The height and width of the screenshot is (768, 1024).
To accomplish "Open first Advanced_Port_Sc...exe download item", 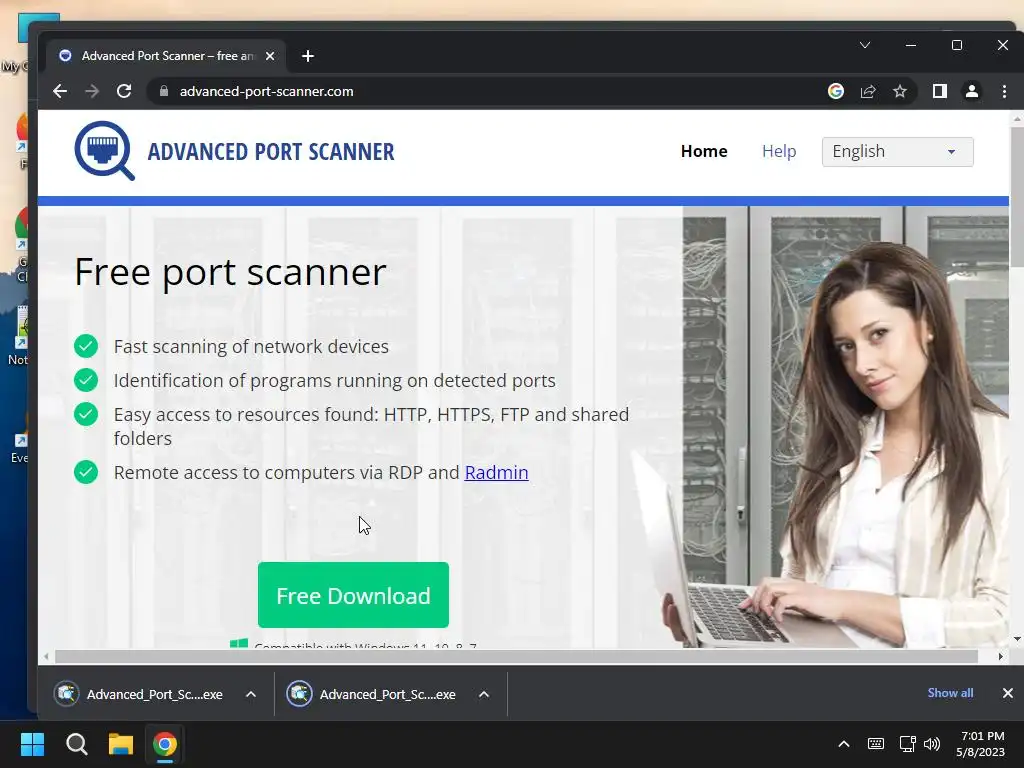I will point(155,694).
